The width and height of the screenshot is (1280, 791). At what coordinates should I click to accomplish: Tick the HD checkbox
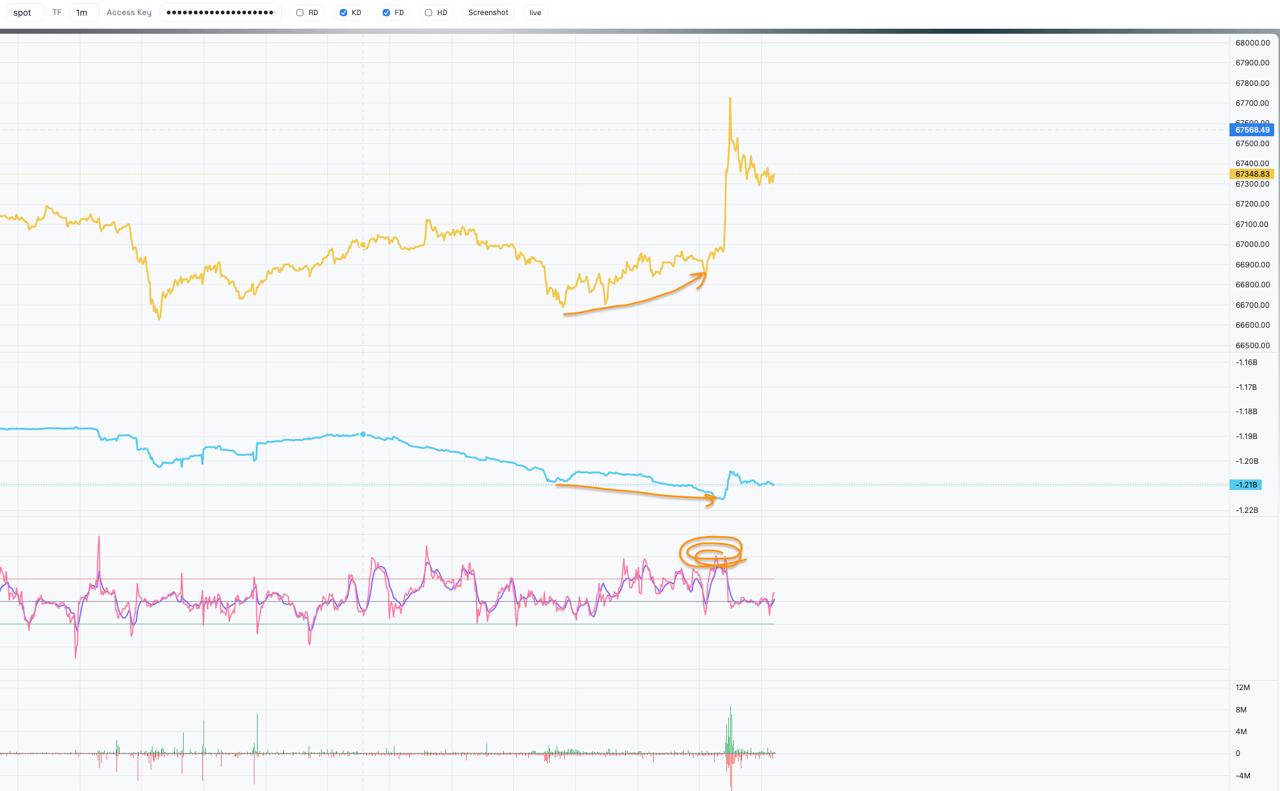pos(429,13)
